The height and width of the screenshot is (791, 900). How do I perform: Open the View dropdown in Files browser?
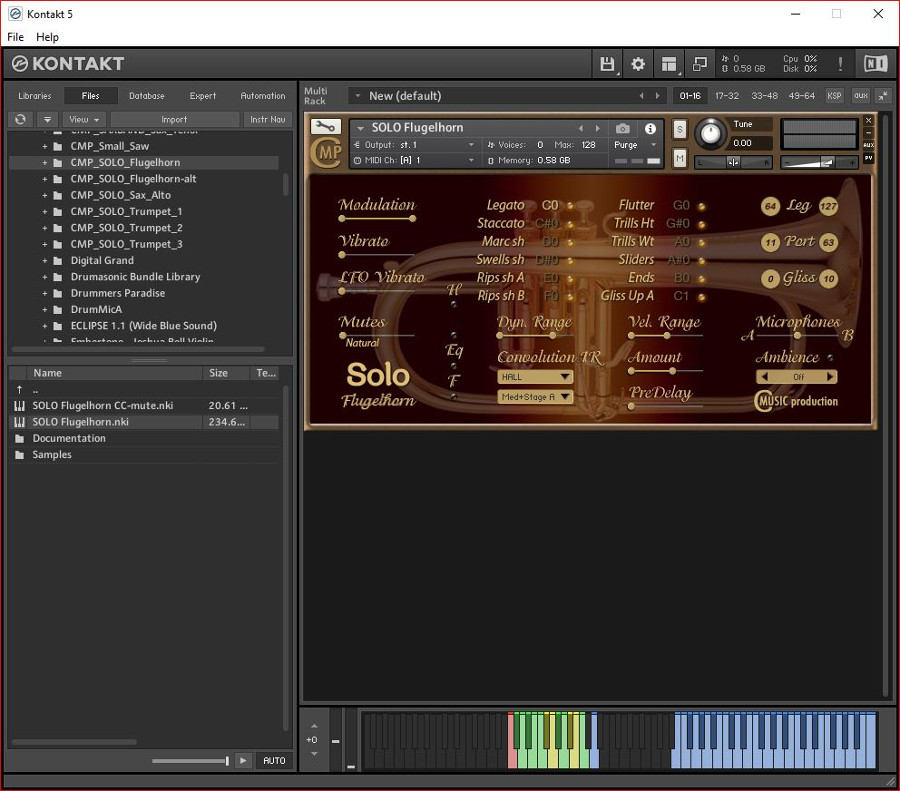point(84,119)
